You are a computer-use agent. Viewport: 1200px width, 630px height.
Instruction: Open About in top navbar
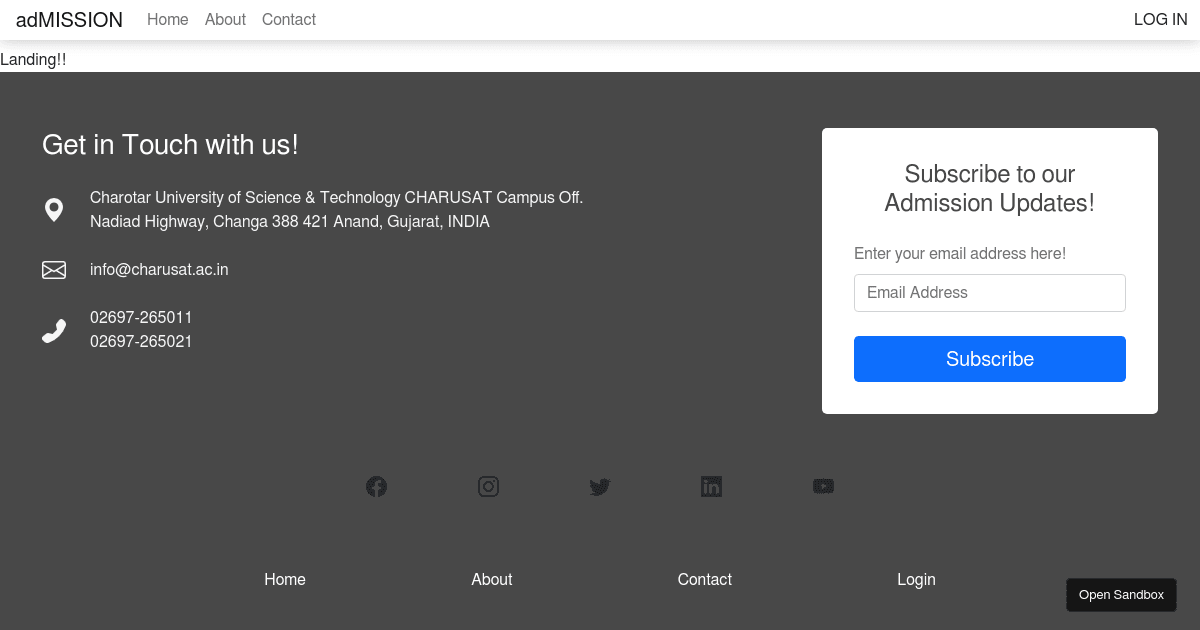225,20
